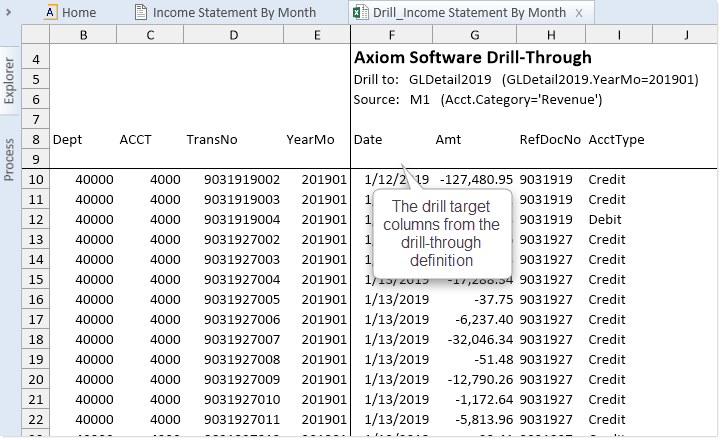Click the AcctType column heading cell
The image size is (721, 440).
pyautogui.click(x=616, y=140)
